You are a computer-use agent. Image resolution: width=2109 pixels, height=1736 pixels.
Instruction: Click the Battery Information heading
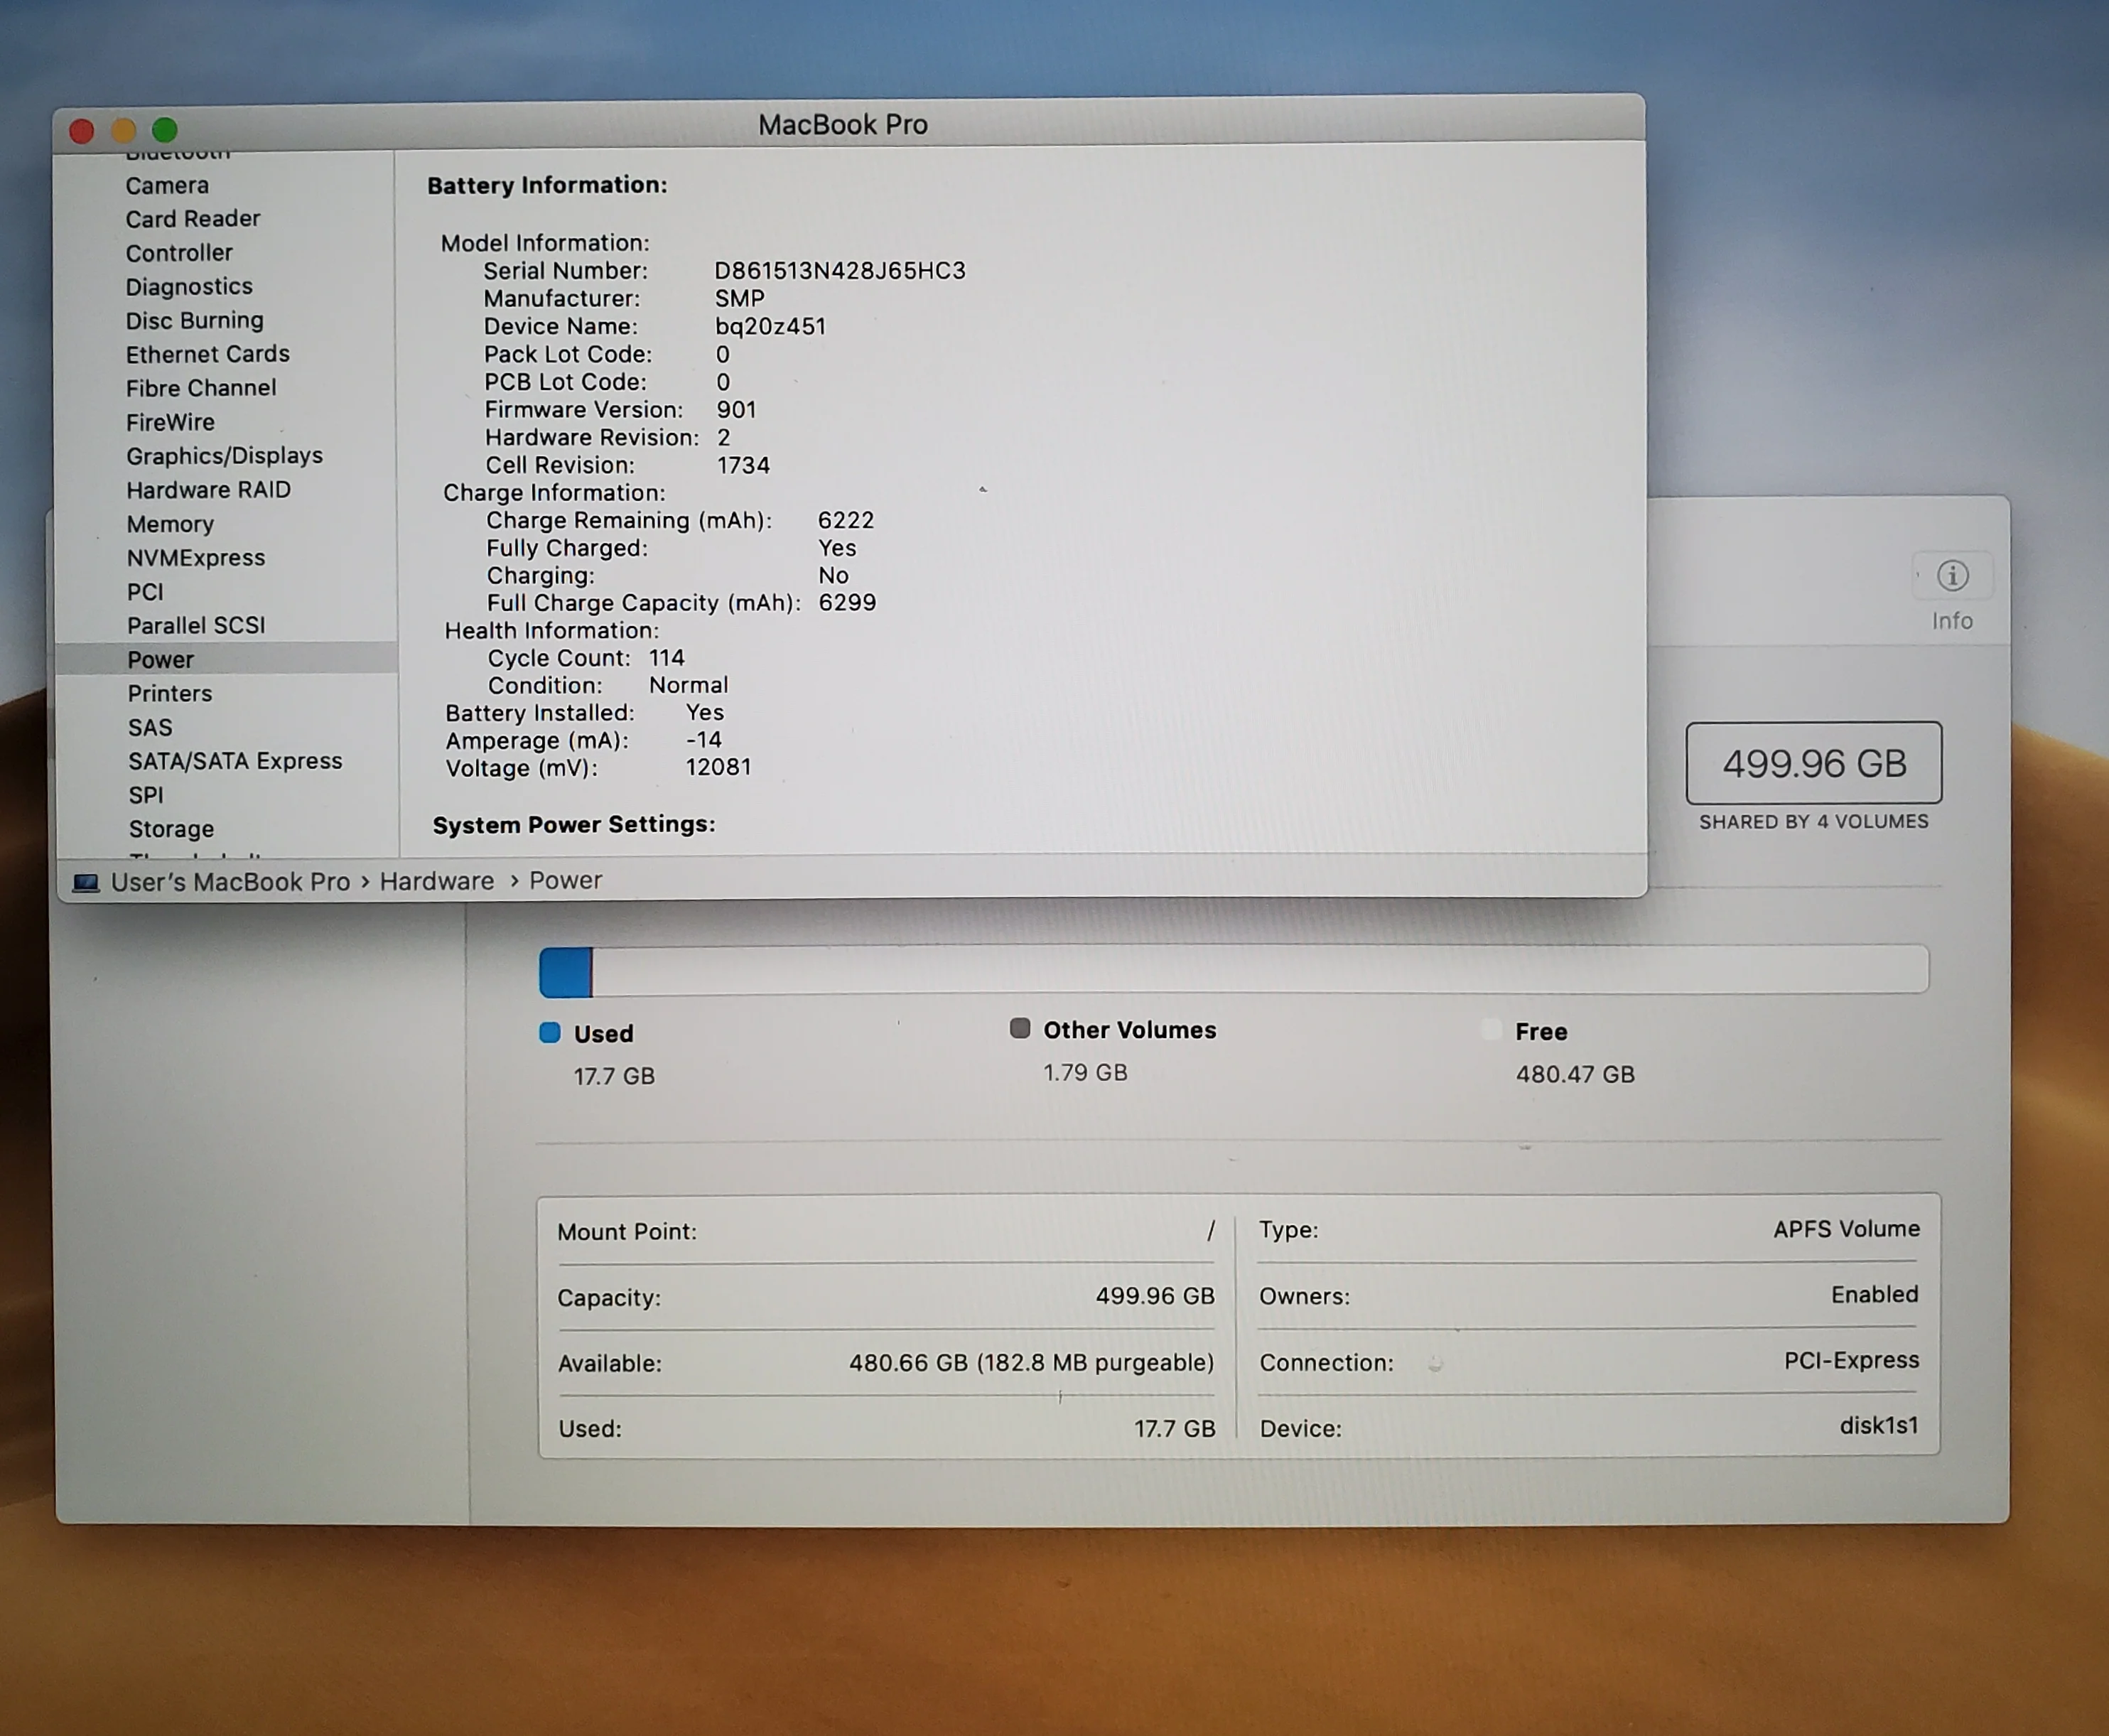[x=547, y=186]
